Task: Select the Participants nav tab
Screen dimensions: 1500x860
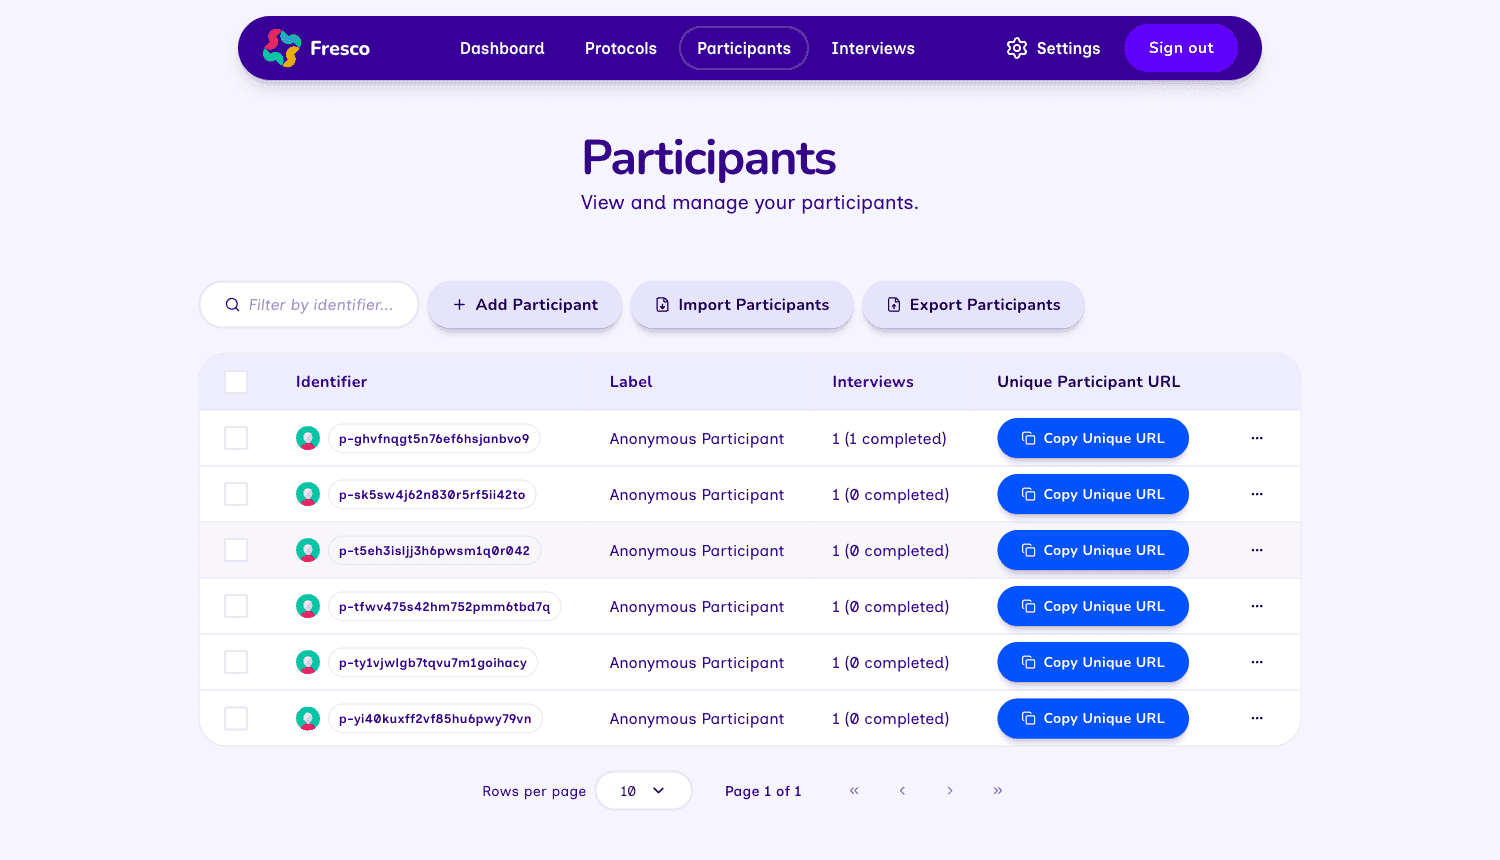Action: [744, 48]
